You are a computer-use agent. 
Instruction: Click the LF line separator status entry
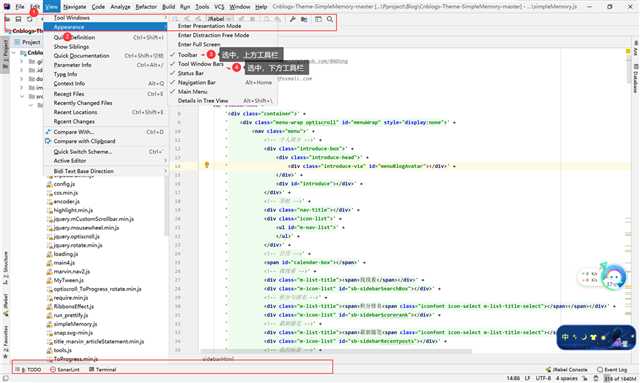pyautogui.click(x=527, y=379)
